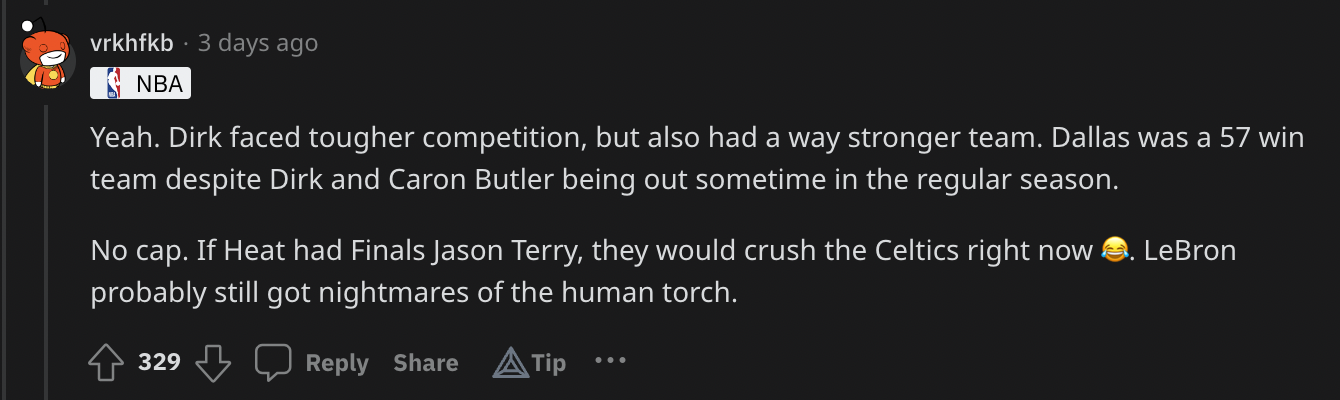Visit the vrkhfkb username profile link
Image resolution: width=1340 pixels, height=400 pixels.
pos(132,43)
